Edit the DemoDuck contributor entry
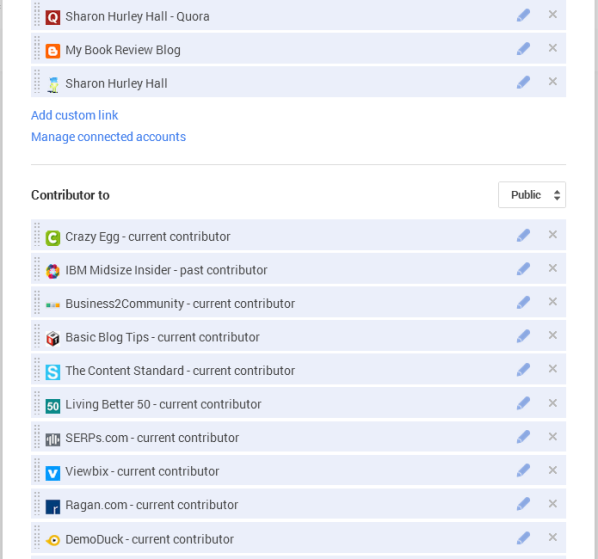This screenshot has height=559, width=598. (x=523, y=538)
